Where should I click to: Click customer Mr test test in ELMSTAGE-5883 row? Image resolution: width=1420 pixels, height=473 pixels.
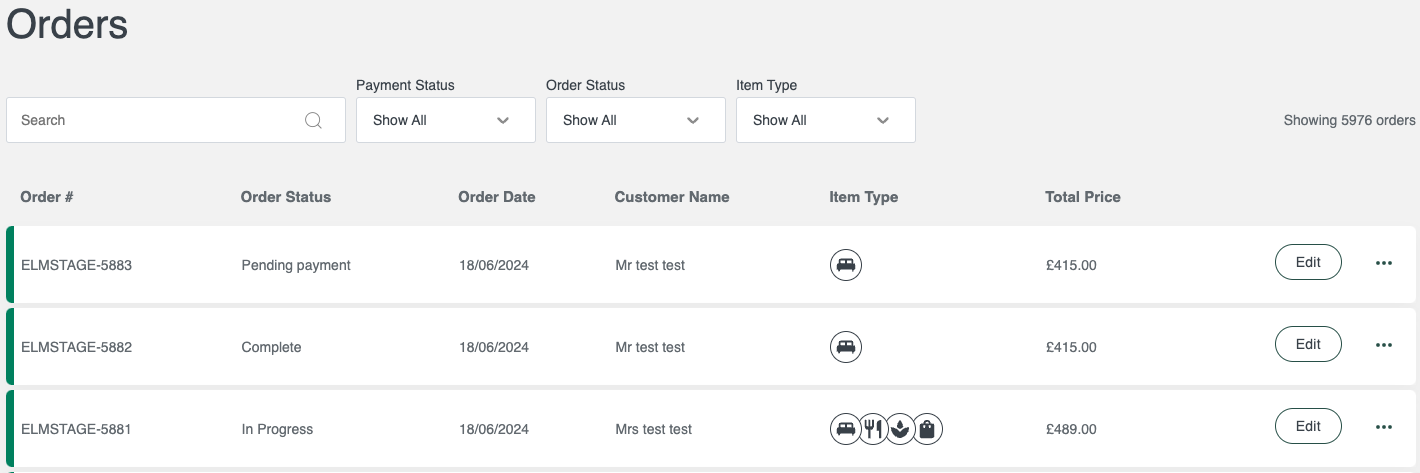(650, 266)
